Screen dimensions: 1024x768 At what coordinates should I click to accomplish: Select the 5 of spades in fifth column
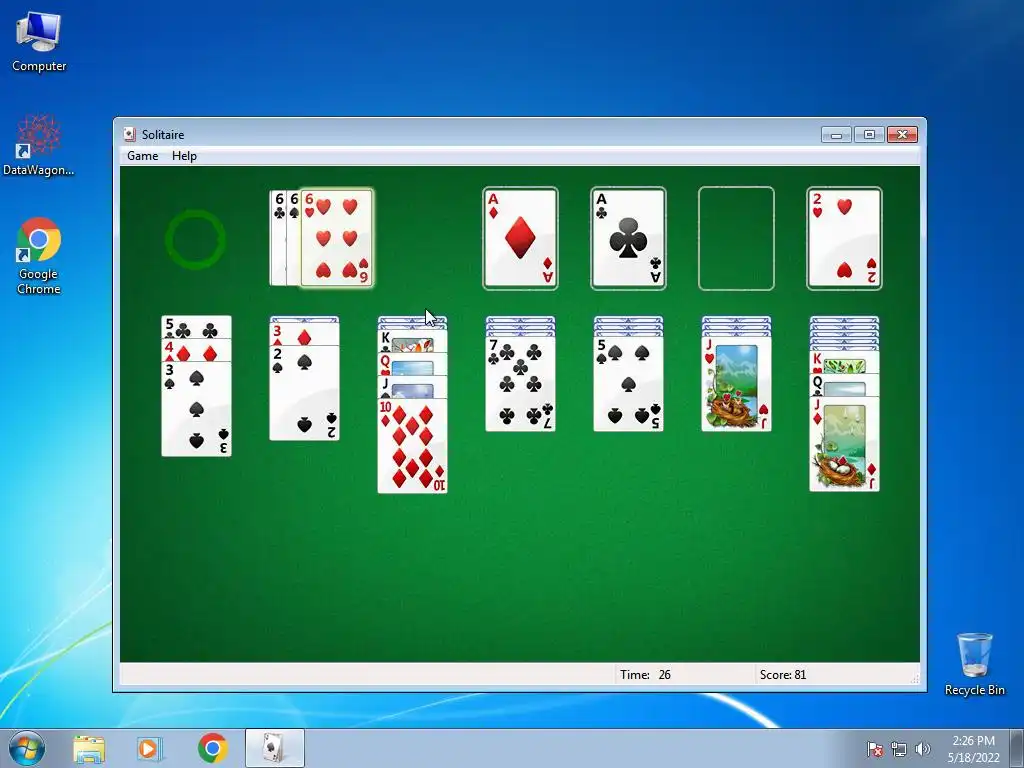click(628, 384)
